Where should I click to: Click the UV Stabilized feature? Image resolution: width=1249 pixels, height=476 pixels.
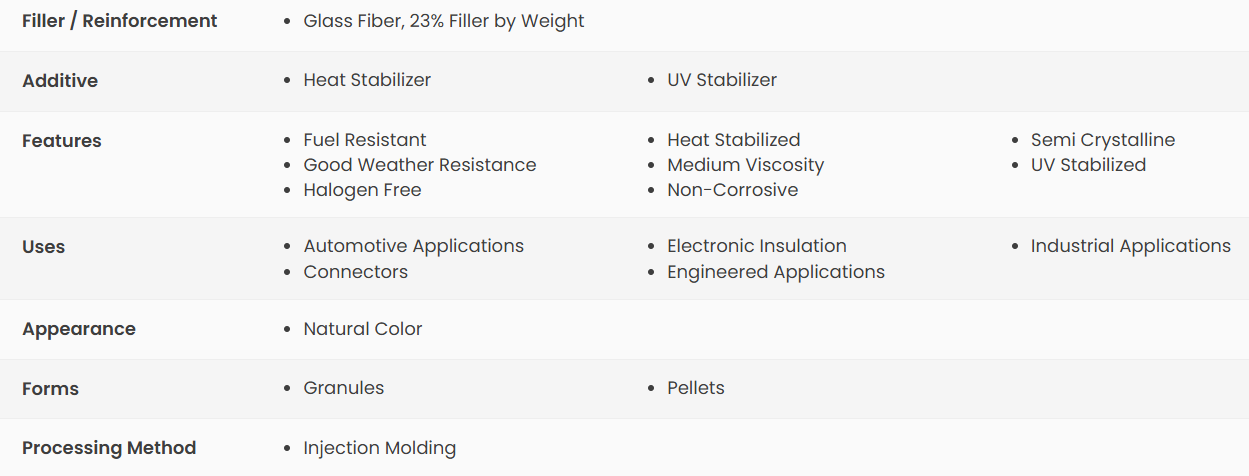[x=1089, y=165]
